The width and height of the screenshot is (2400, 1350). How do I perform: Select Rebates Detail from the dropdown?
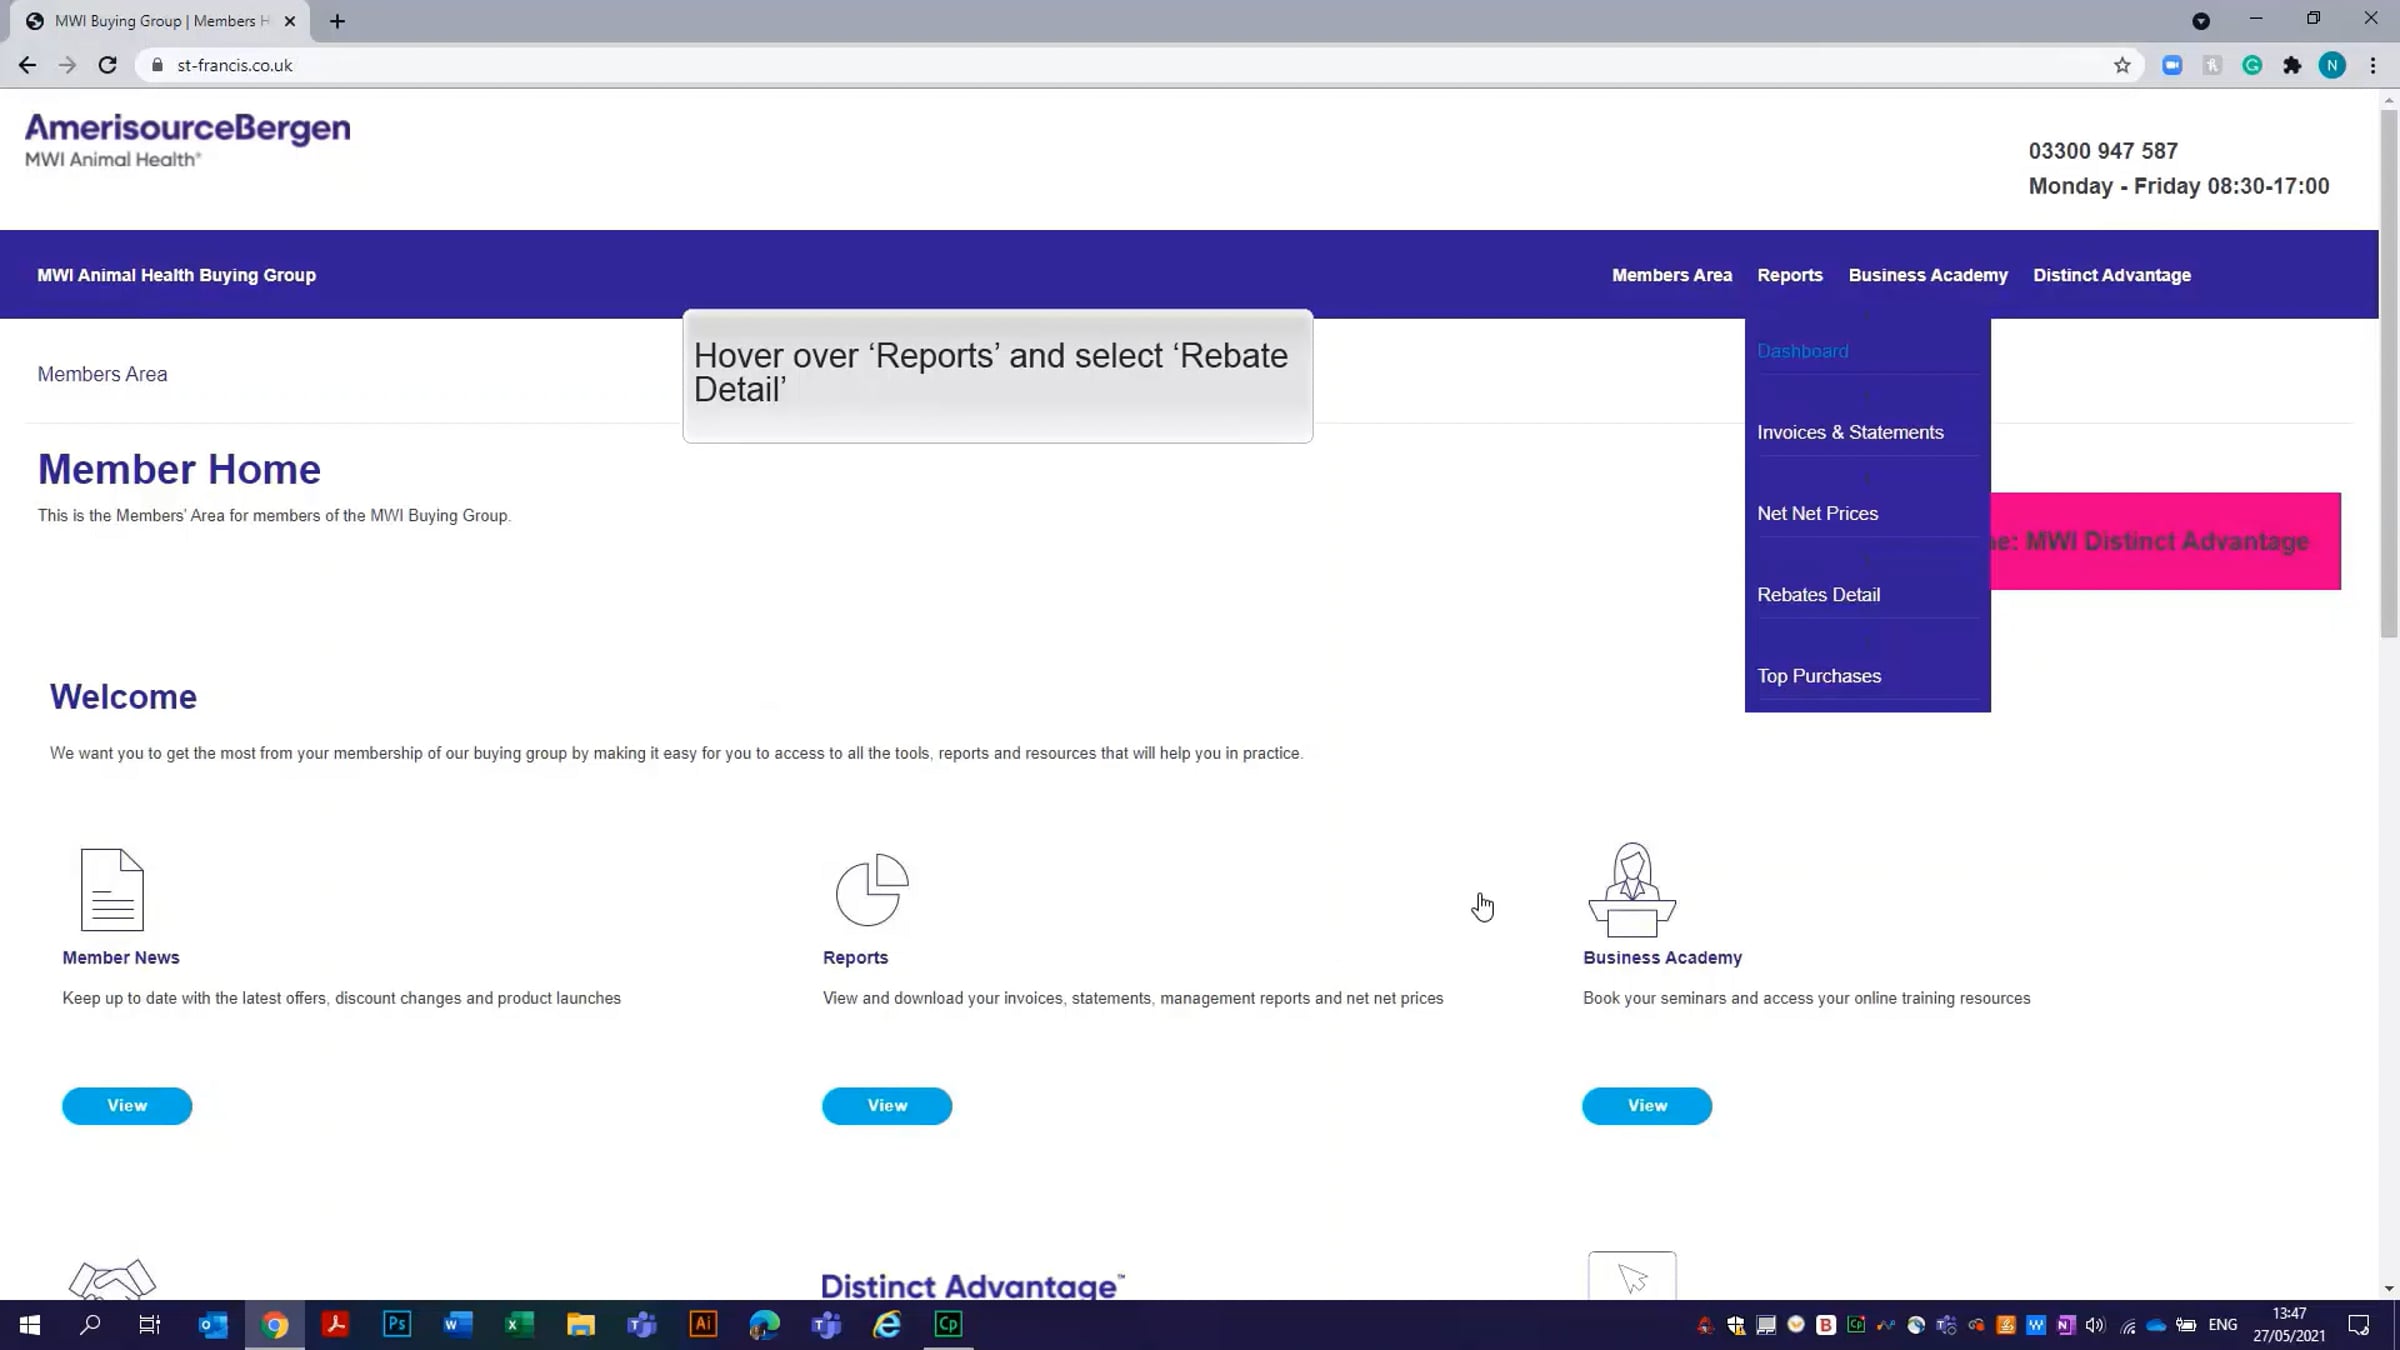click(1819, 594)
